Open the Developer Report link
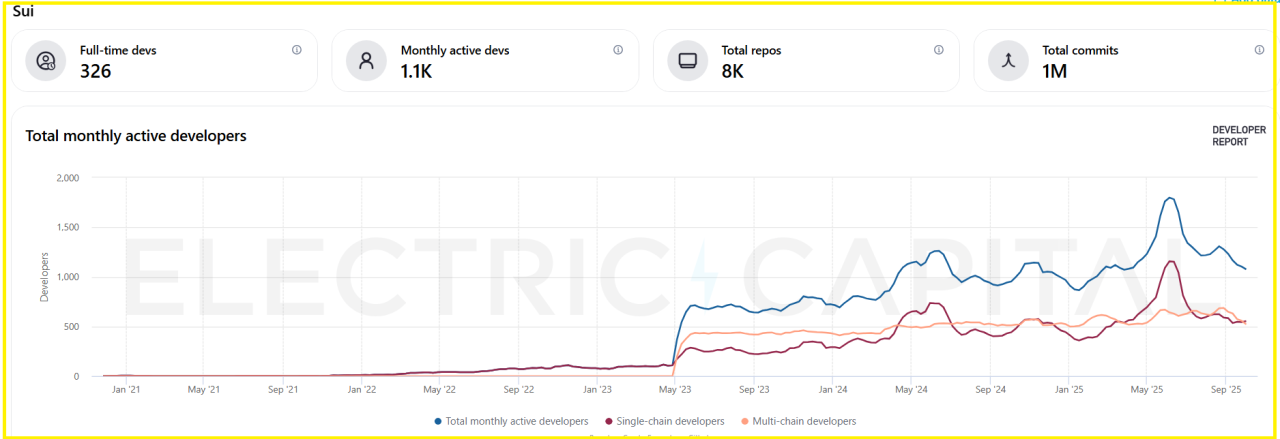 [x=1238, y=136]
